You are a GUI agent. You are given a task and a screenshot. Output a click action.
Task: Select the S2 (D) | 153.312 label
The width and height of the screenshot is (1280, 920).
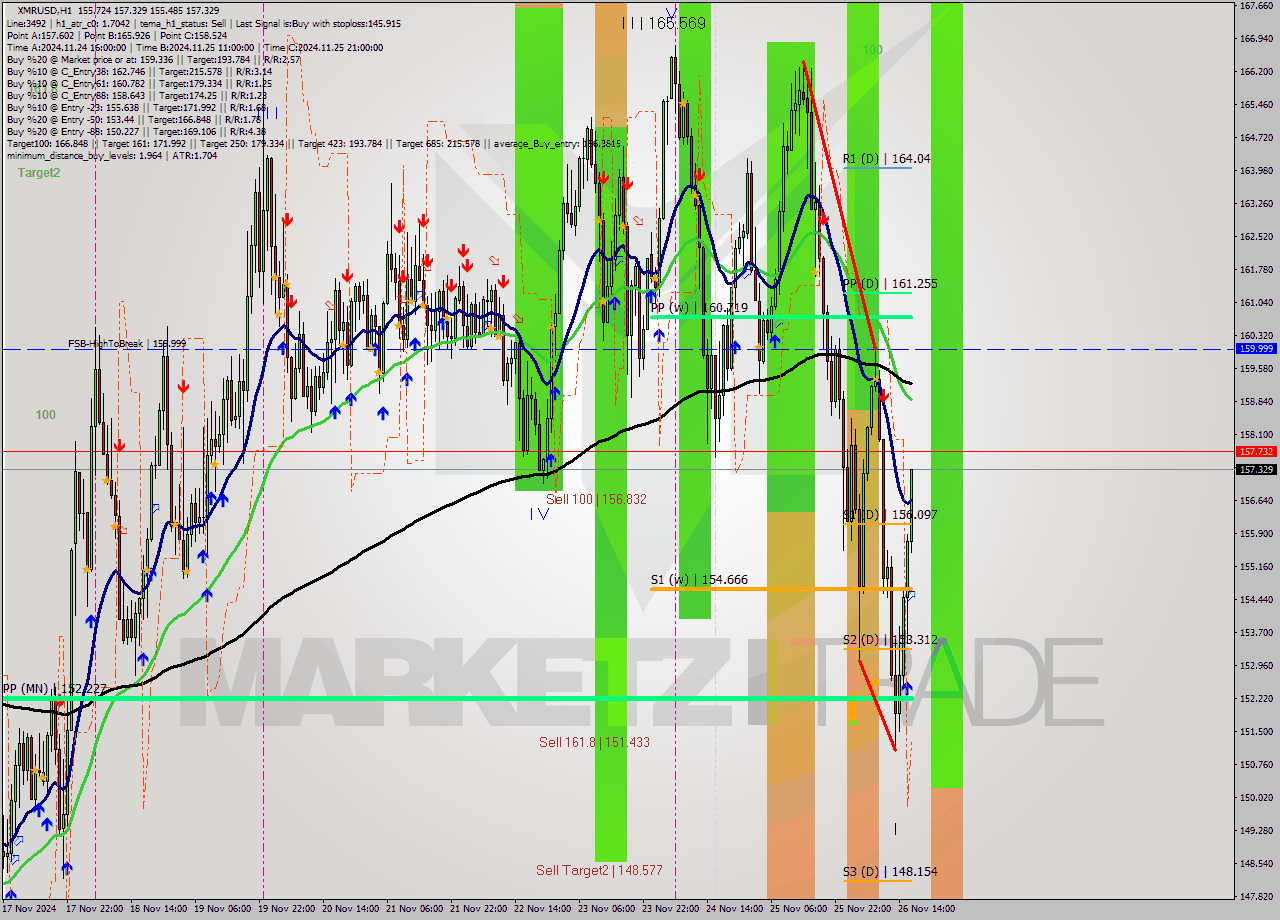[x=890, y=640]
